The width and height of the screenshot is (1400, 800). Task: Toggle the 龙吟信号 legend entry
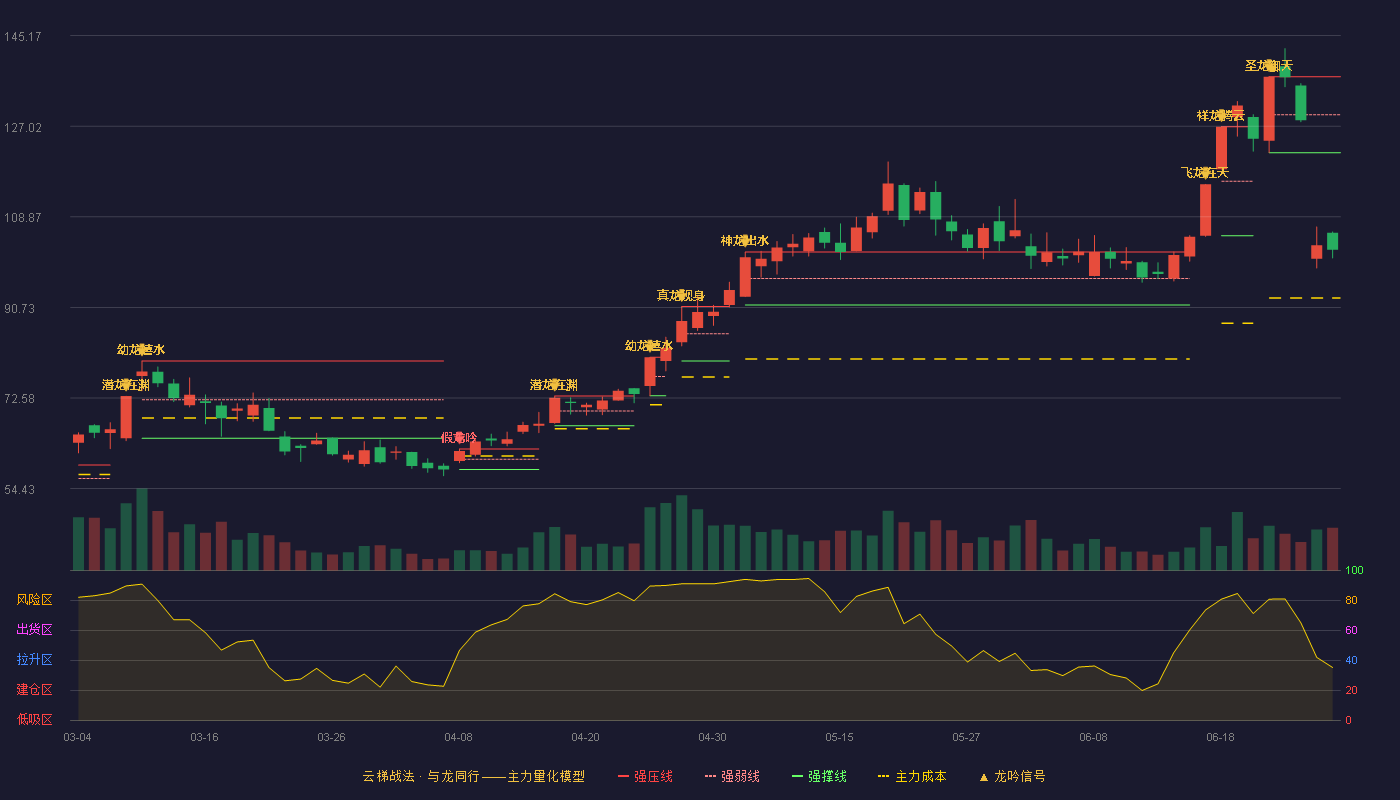tap(1012, 776)
